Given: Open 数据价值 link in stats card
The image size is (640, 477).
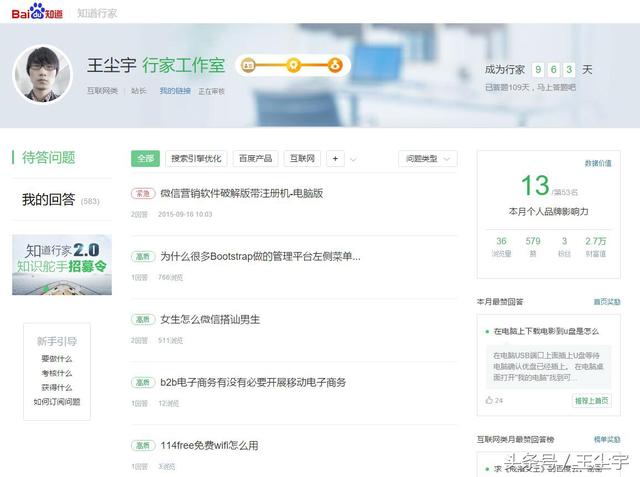Looking at the screenshot, I should 598,163.
